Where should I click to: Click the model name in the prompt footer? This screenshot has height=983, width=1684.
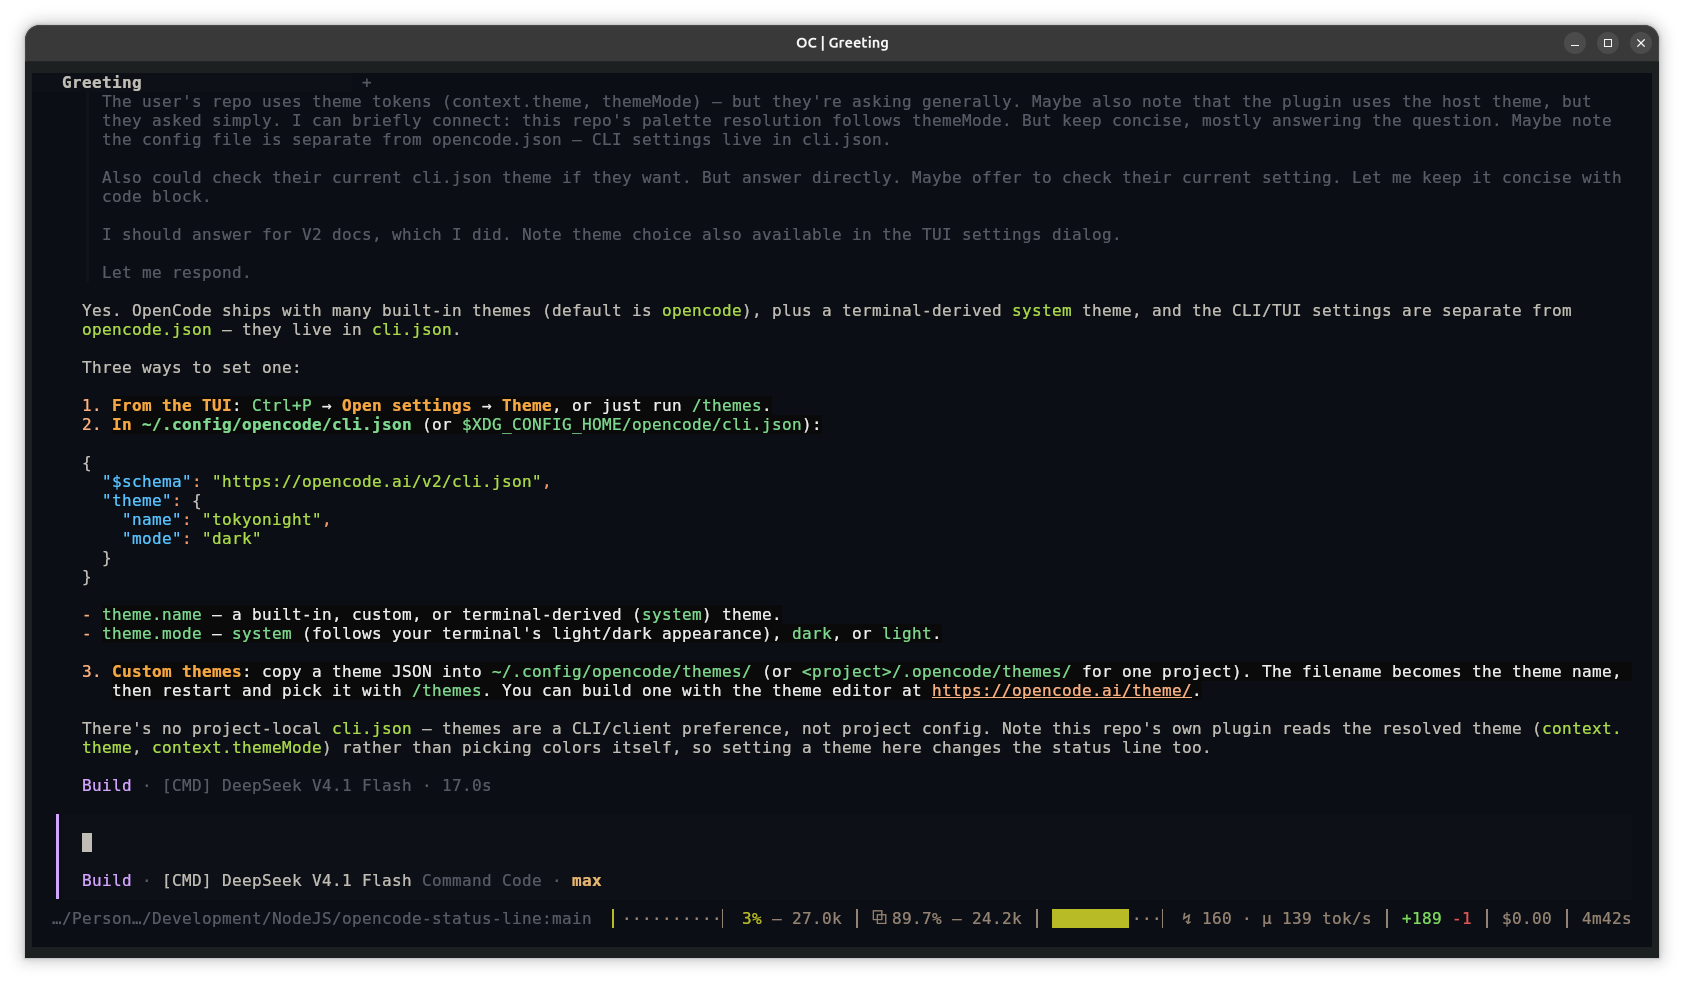tap(287, 881)
